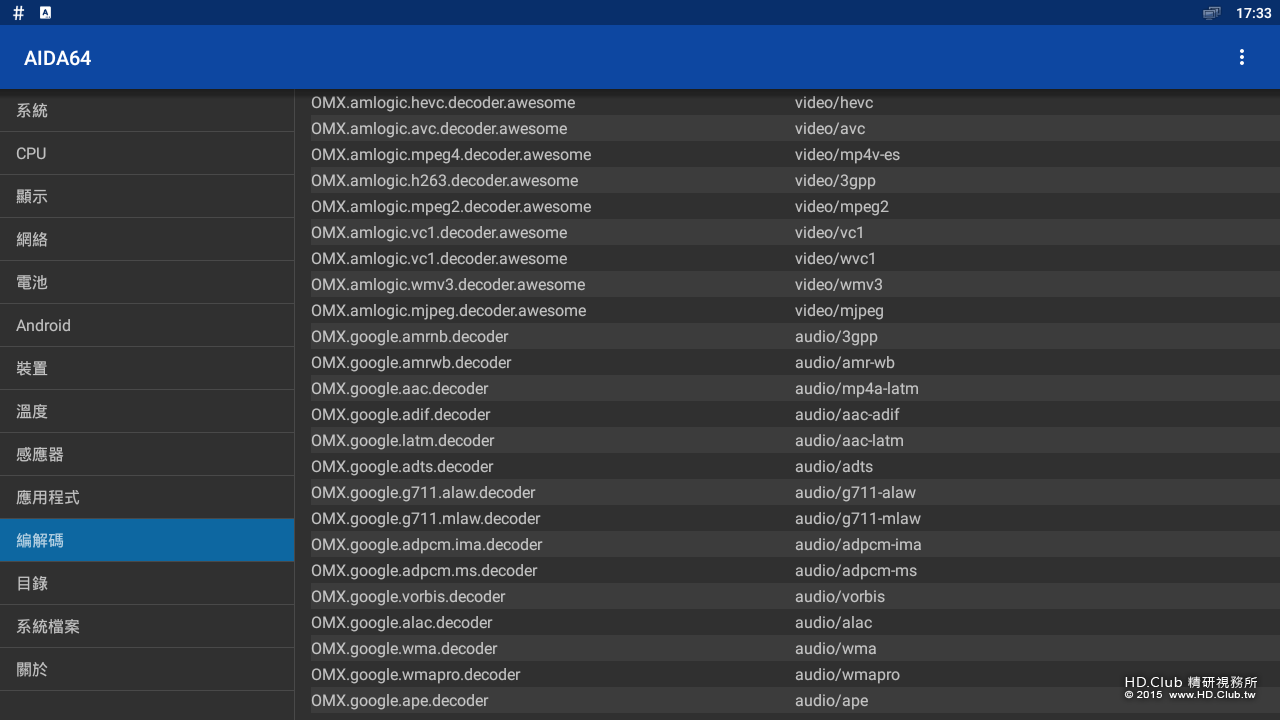Viewport: 1280px width, 720px height.
Task: Click the video/hevc MIME type value
Action: [x=834, y=102]
